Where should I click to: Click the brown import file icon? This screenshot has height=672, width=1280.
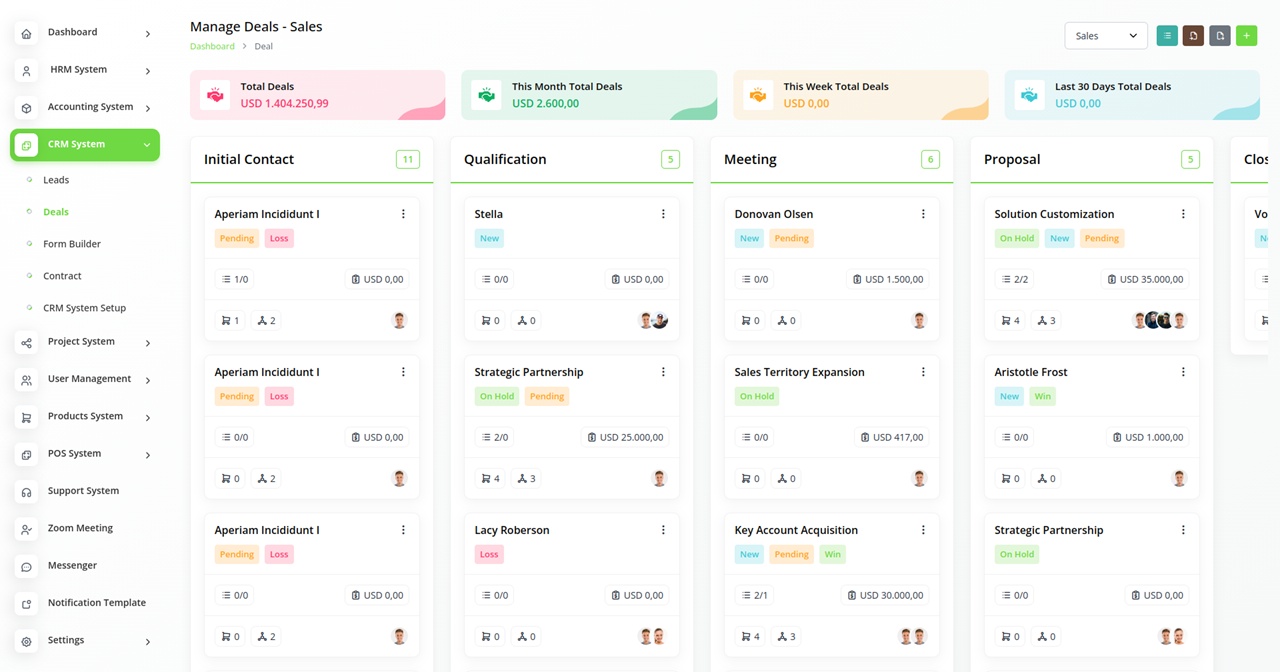click(x=1193, y=36)
